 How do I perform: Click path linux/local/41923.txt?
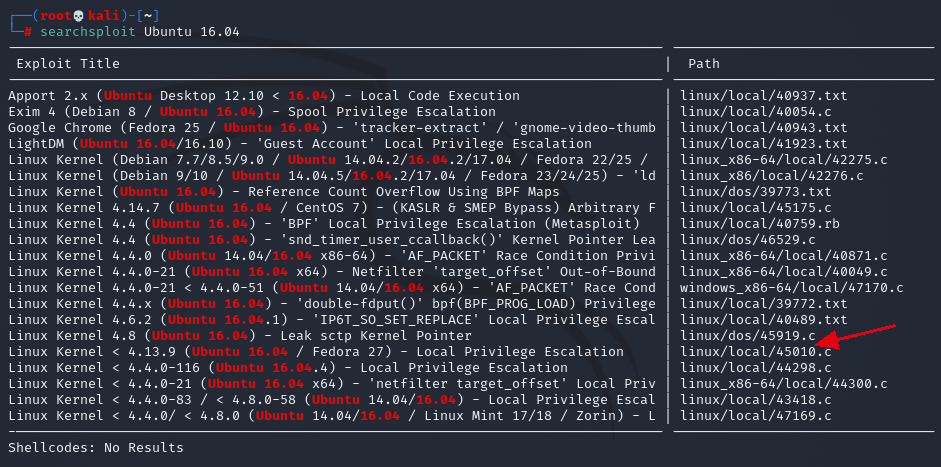[763, 144]
